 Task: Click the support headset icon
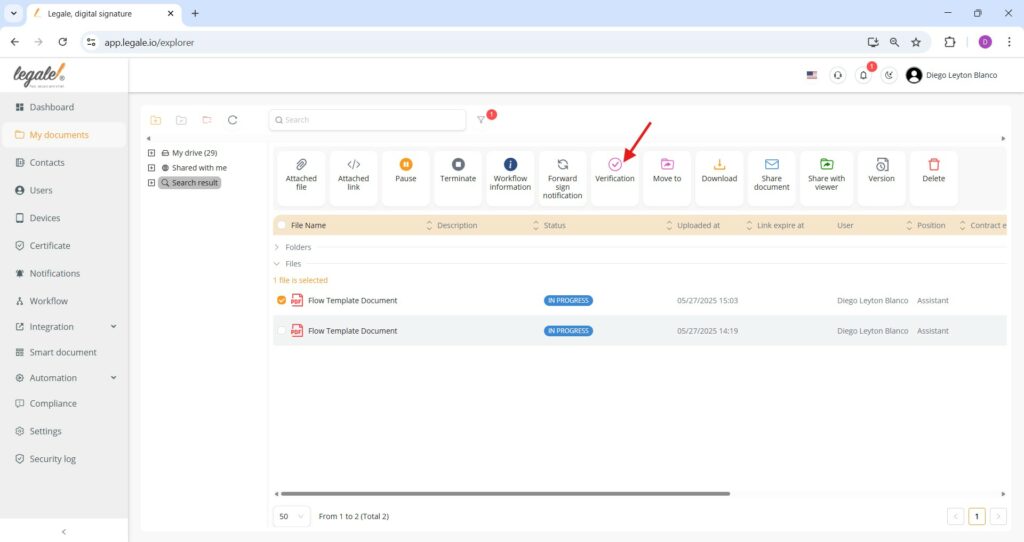[837, 75]
